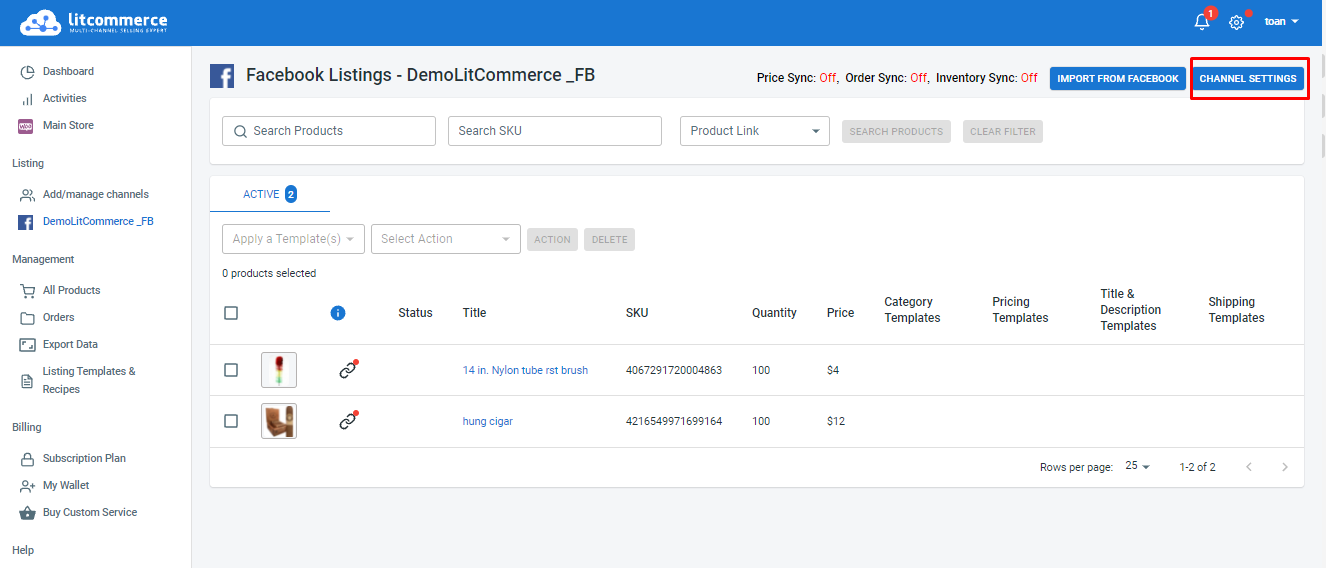Click the Quantity column header
This screenshot has width=1326, height=568.
[774, 313]
